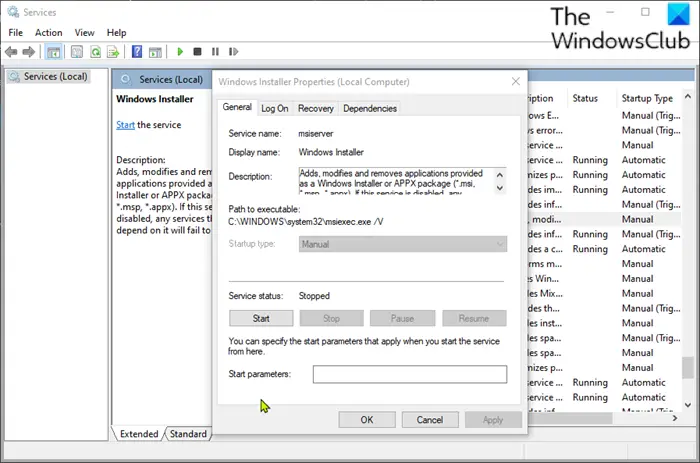This screenshot has width=700, height=463.
Task: Open the File menu
Action: click(x=16, y=33)
